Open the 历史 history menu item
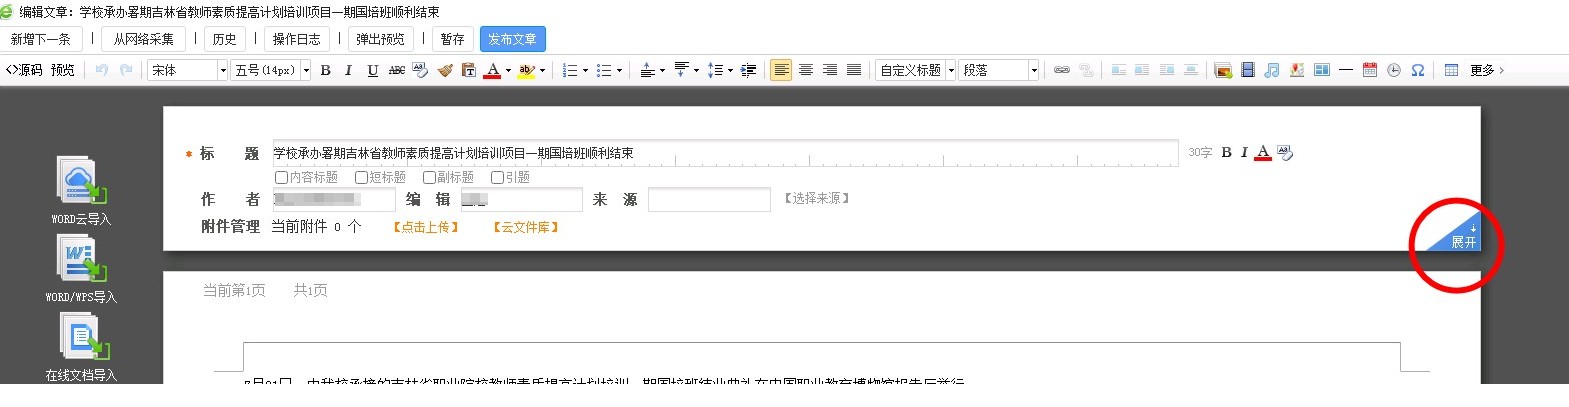 [224, 39]
